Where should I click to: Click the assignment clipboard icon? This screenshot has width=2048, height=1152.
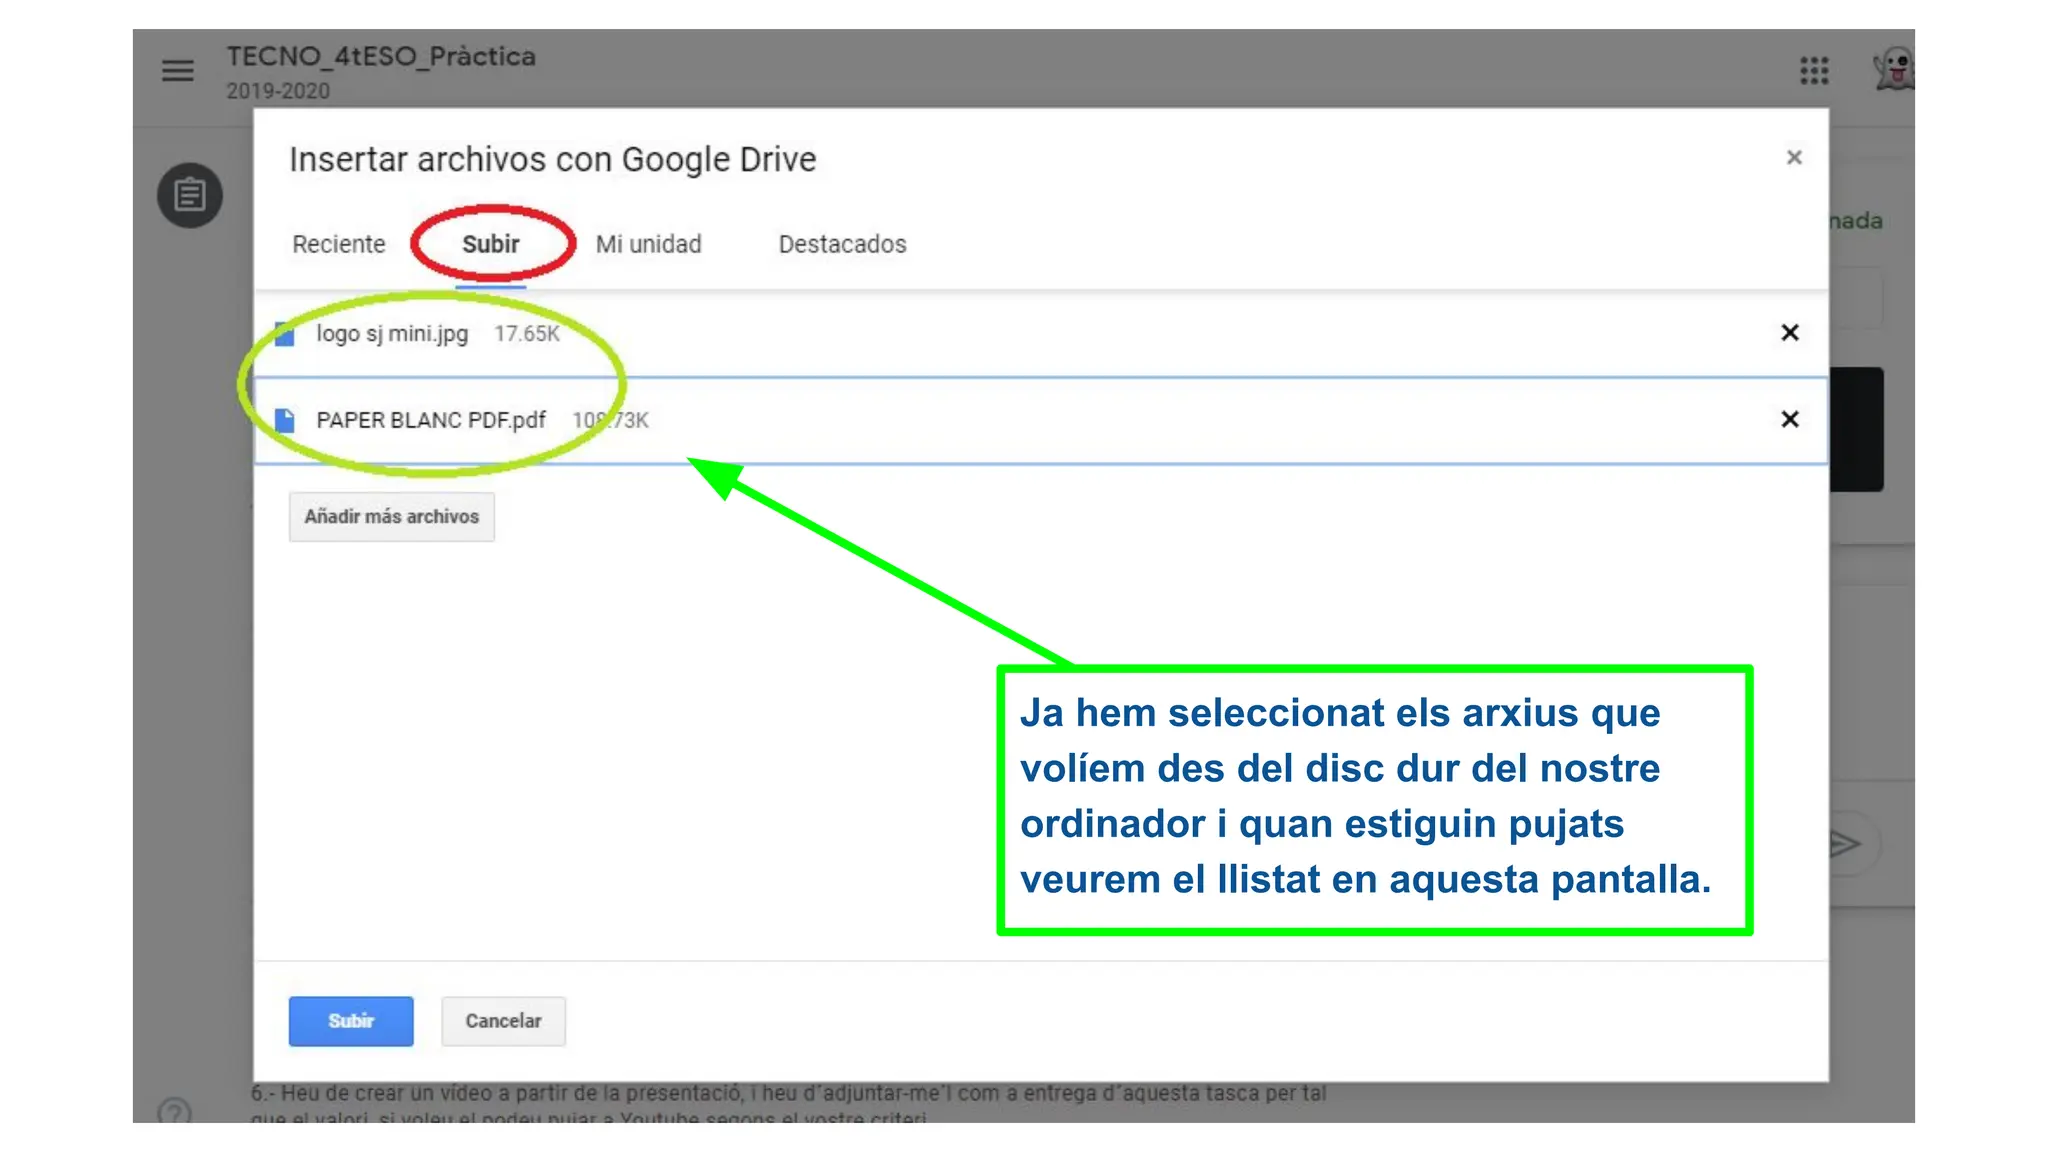190,195
